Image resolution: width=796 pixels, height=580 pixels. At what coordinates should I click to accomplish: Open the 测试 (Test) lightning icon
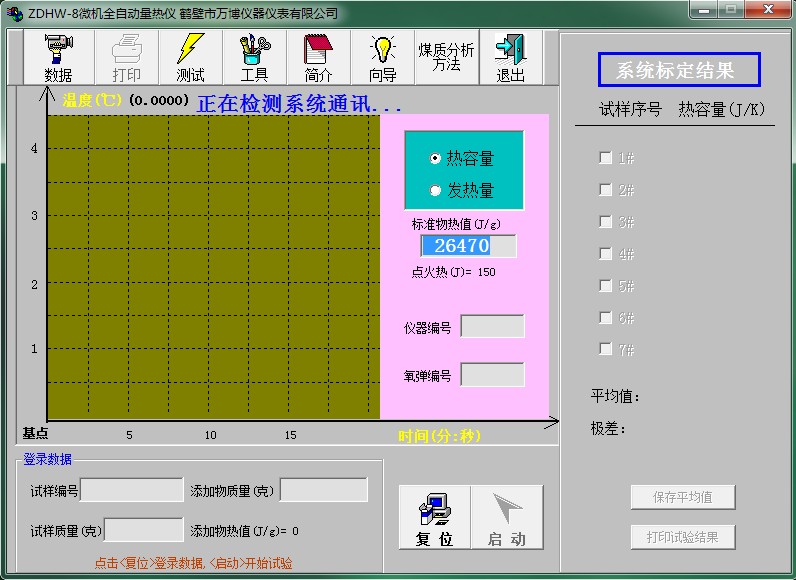click(190, 57)
